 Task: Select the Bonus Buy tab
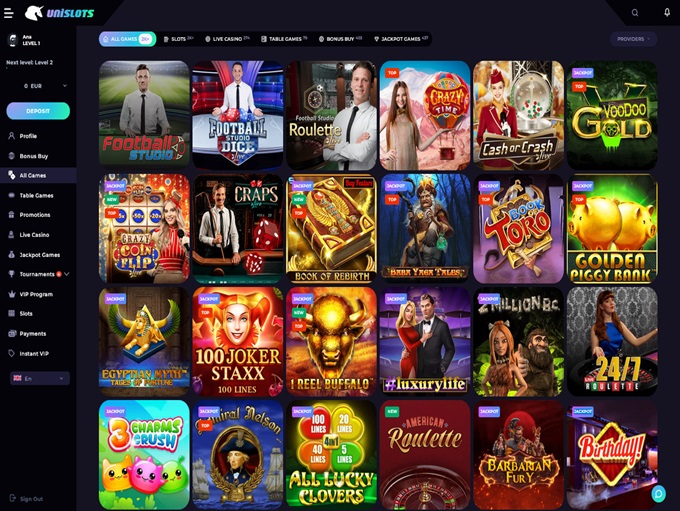[x=340, y=39]
